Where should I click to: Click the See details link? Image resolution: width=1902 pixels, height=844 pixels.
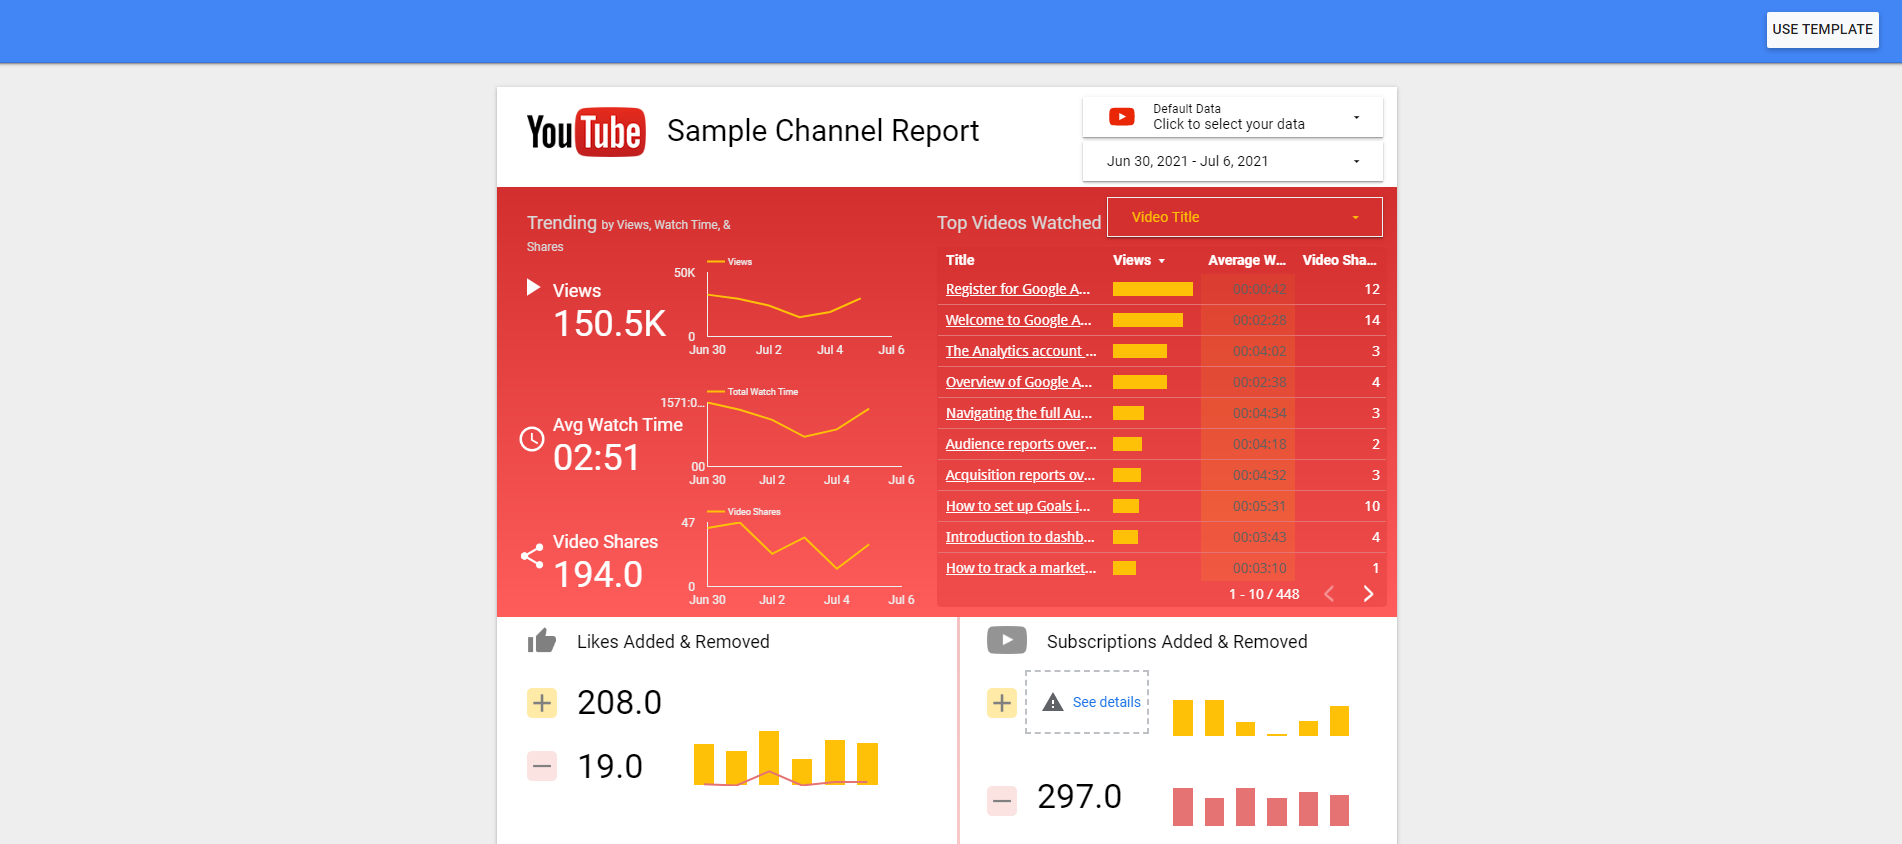tap(1106, 703)
